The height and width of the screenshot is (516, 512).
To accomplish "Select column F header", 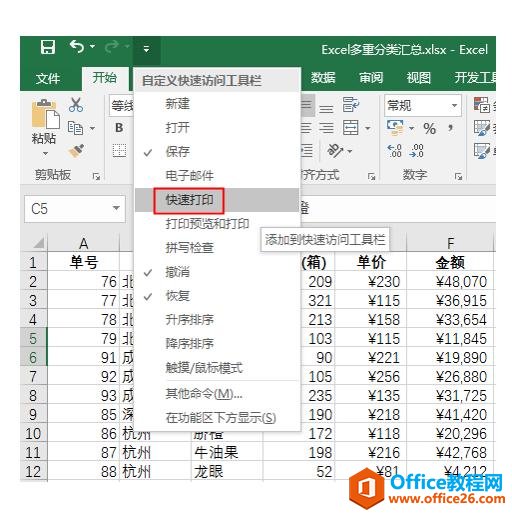I will 450,243.
